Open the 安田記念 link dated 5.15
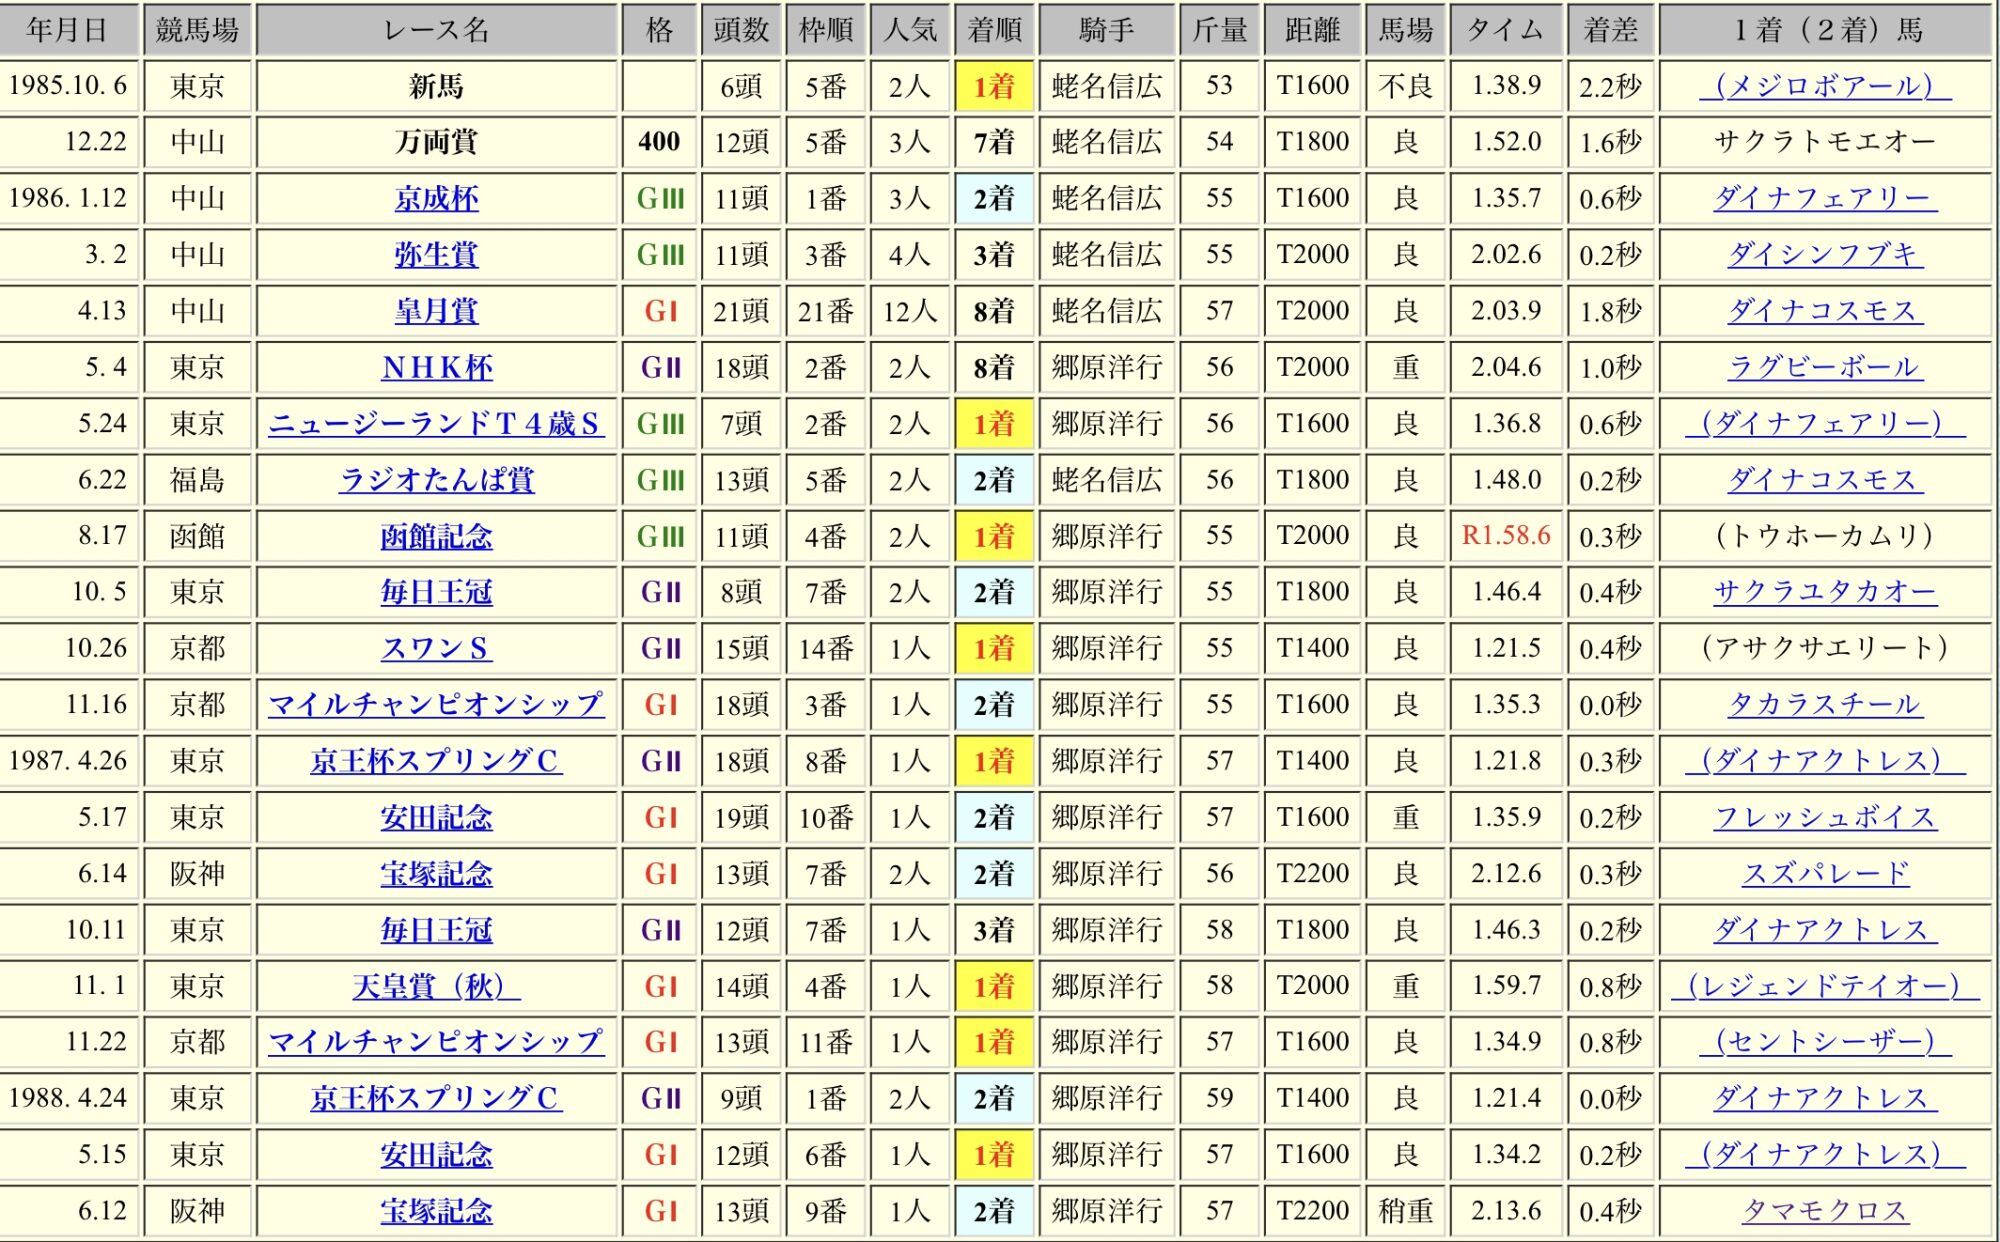Screen dimensions: 2000x1242 [436, 1155]
